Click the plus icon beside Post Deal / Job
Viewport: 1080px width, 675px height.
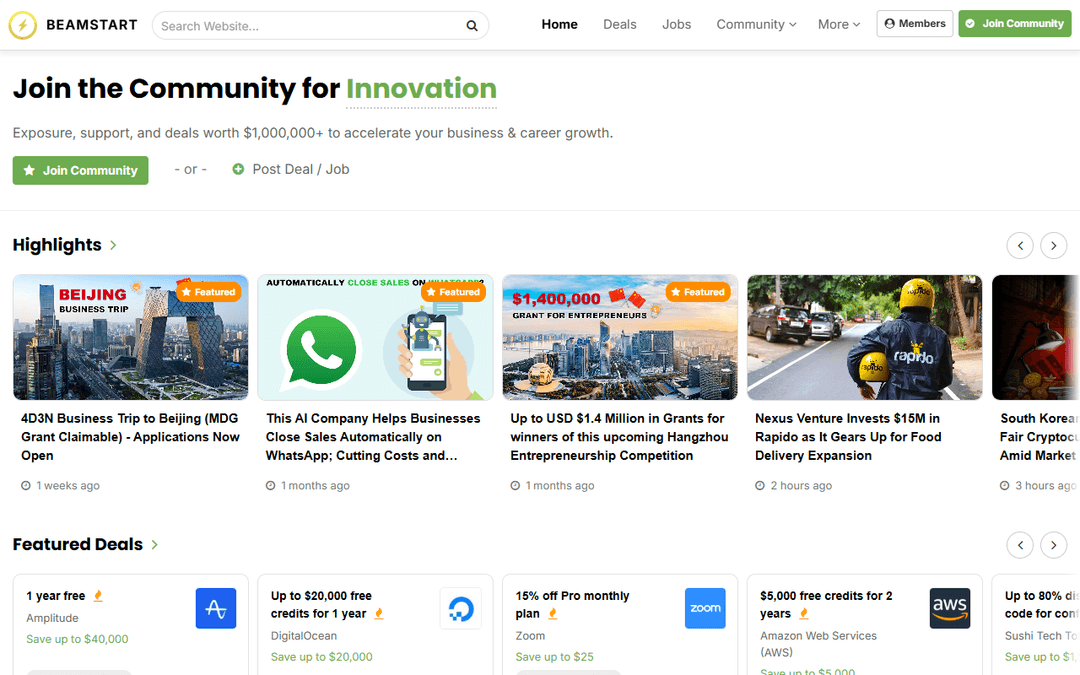click(238, 169)
